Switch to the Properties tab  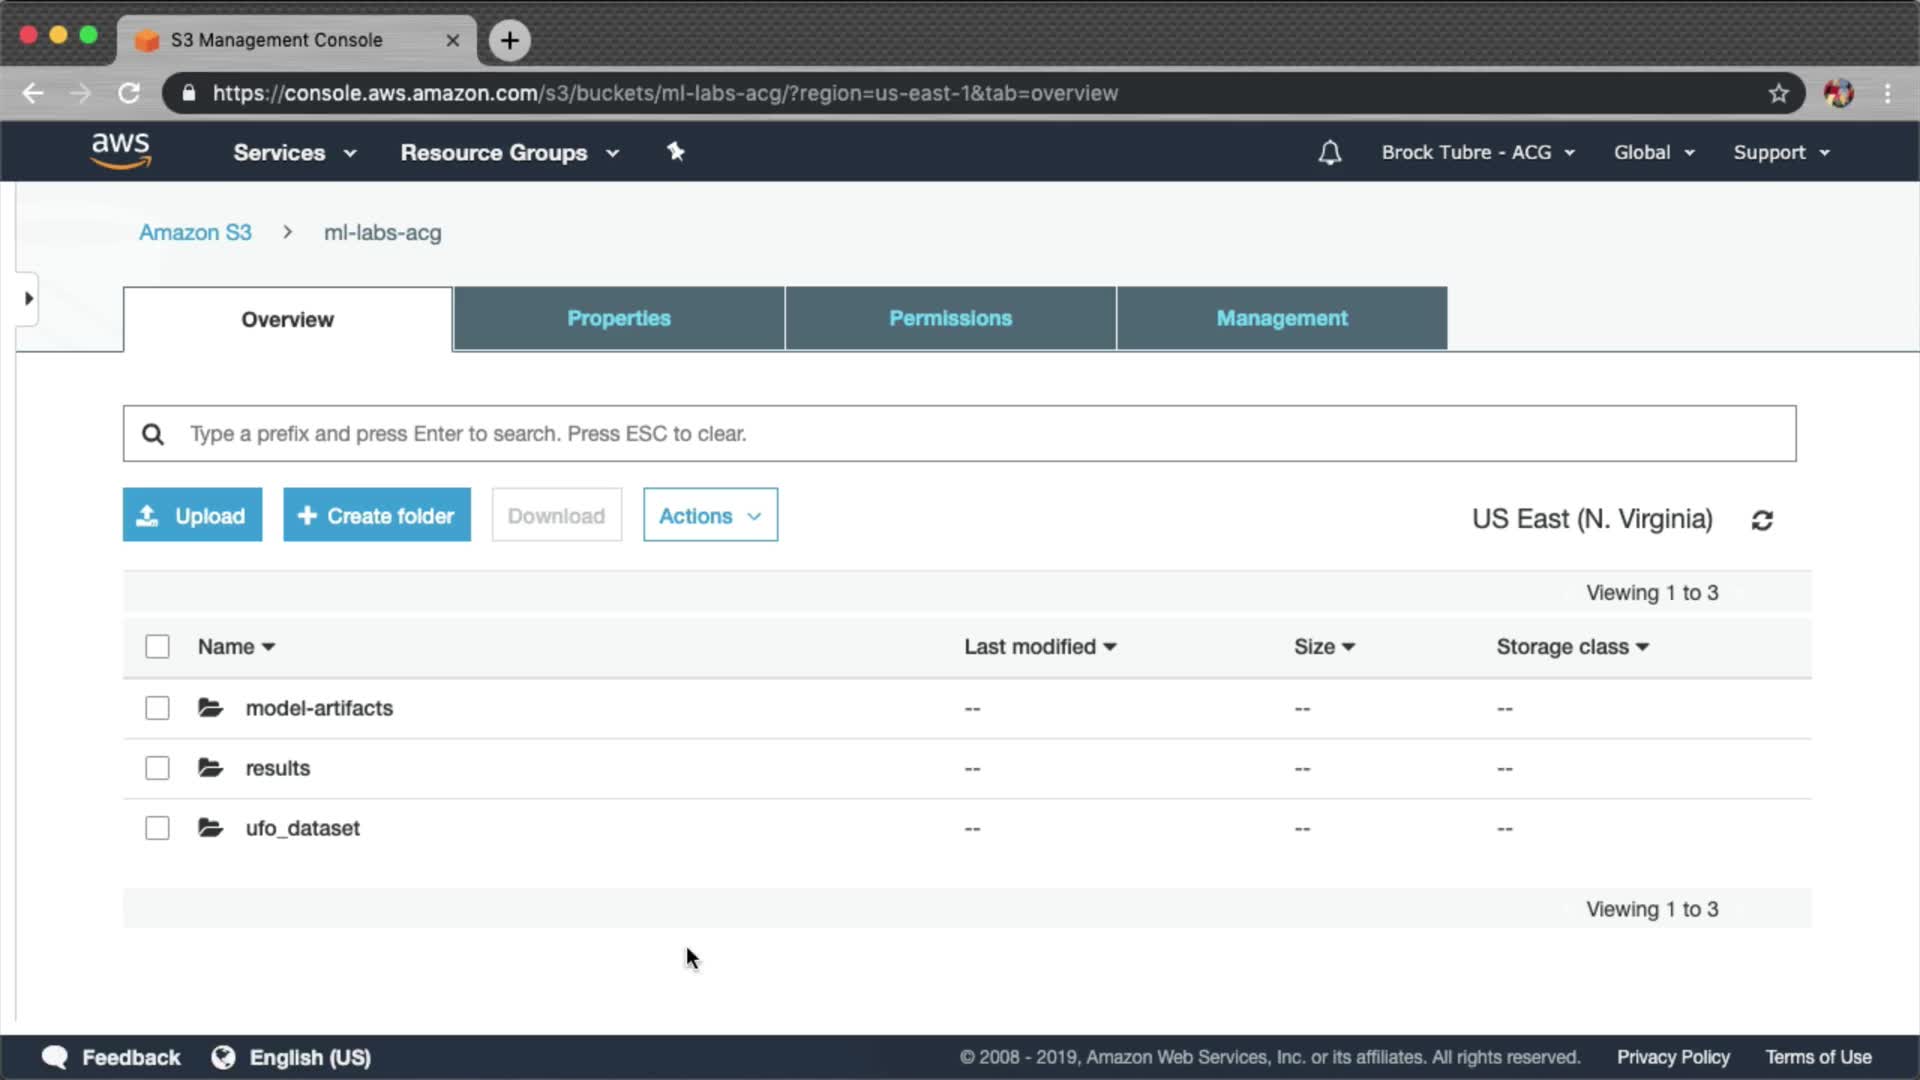click(x=618, y=318)
